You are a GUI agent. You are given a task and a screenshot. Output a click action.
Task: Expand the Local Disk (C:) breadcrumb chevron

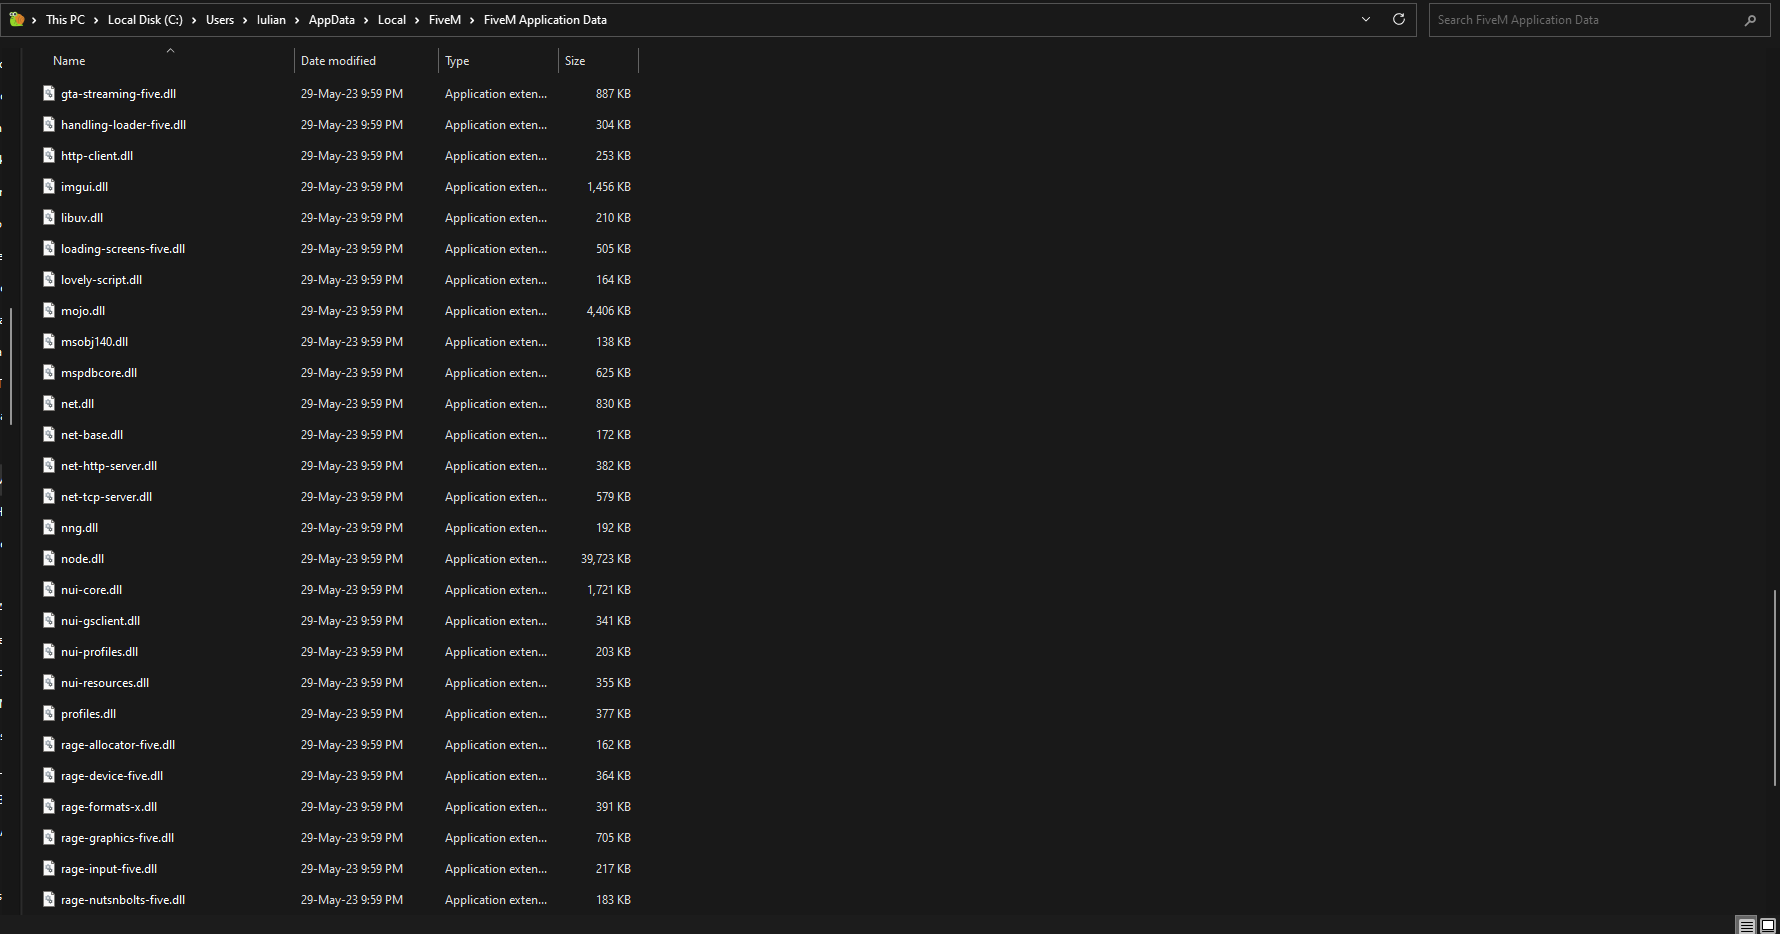point(194,20)
